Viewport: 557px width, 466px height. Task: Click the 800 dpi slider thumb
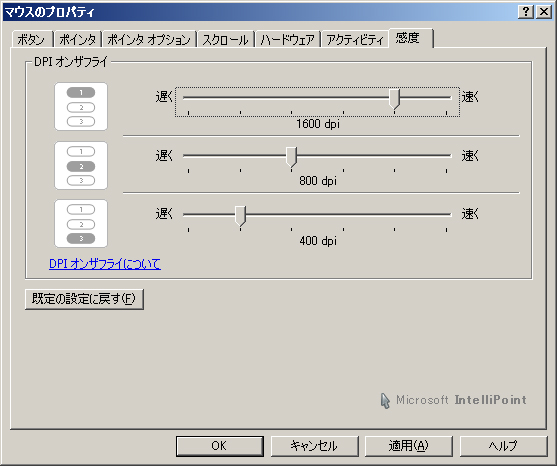click(x=291, y=157)
